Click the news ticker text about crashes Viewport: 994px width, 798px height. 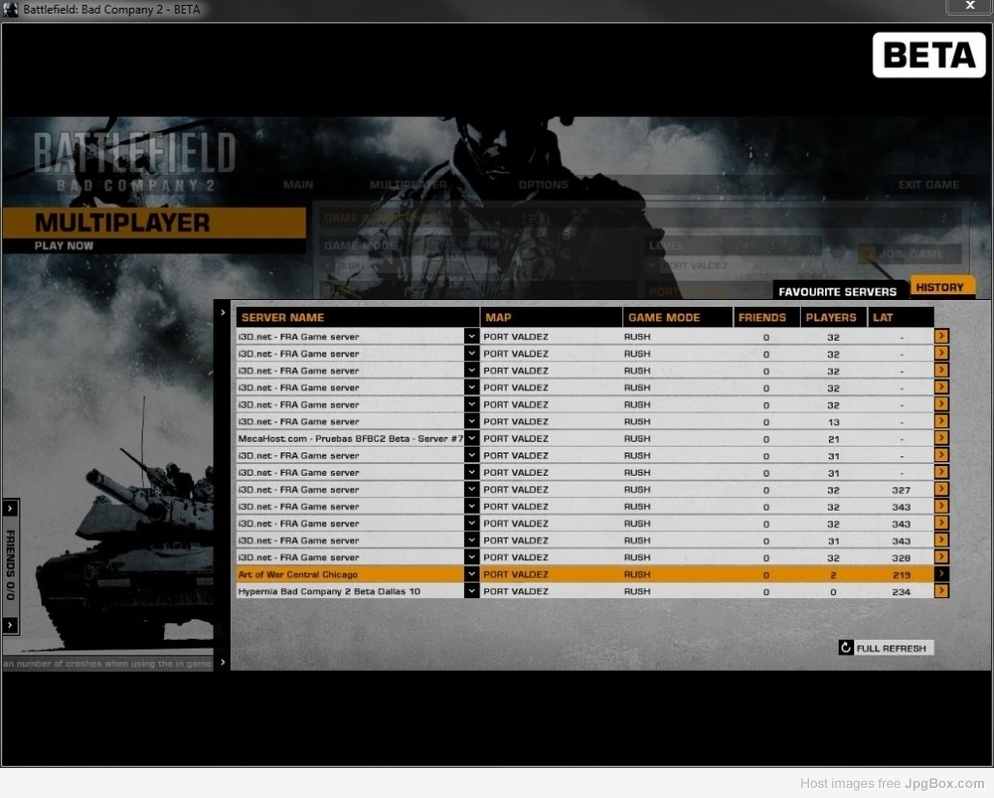(108, 663)
